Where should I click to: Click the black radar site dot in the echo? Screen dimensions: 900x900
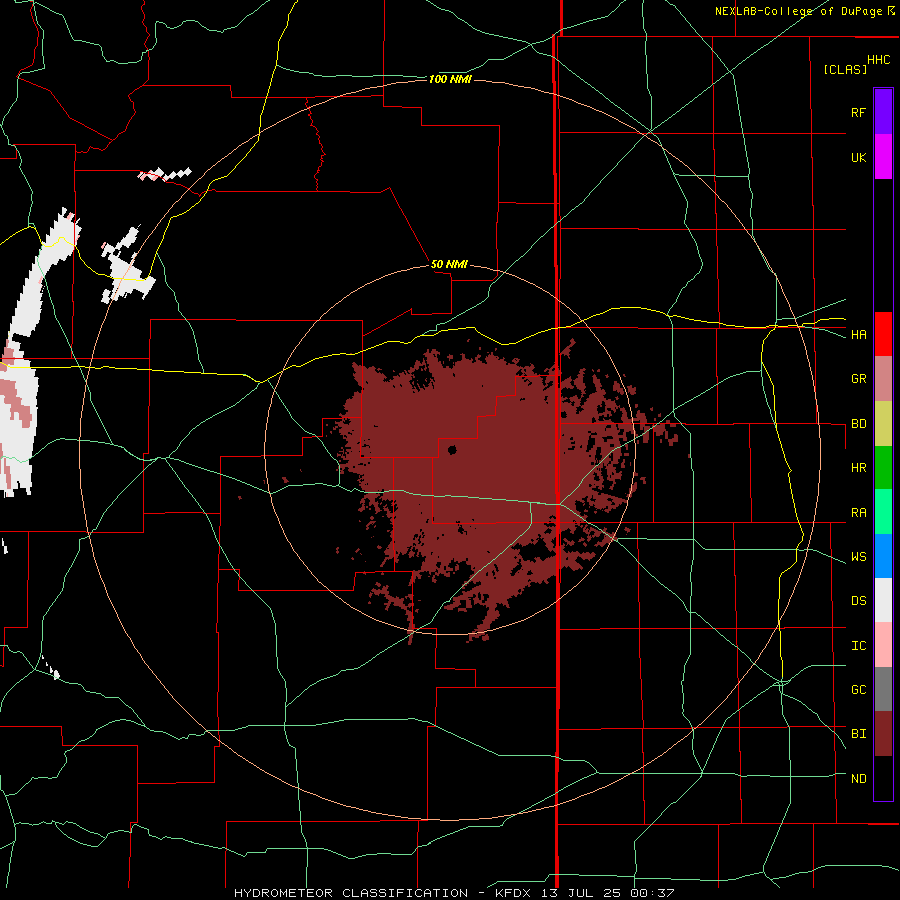[x=452, y=449]
